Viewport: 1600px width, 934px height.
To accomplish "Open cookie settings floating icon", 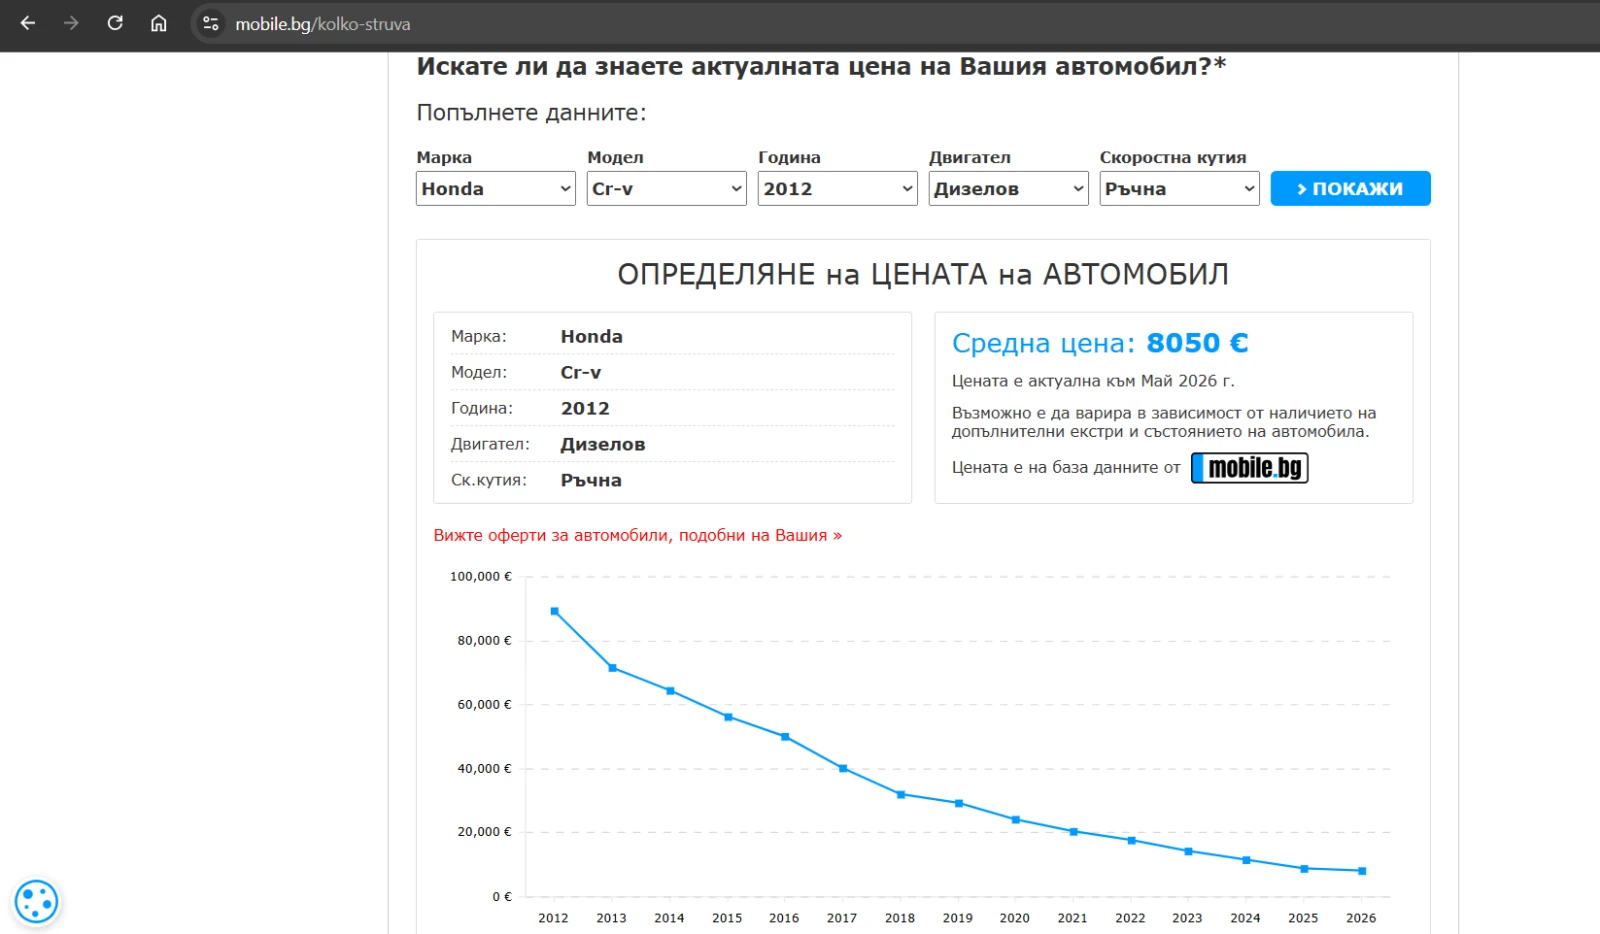I will [37, 902].
